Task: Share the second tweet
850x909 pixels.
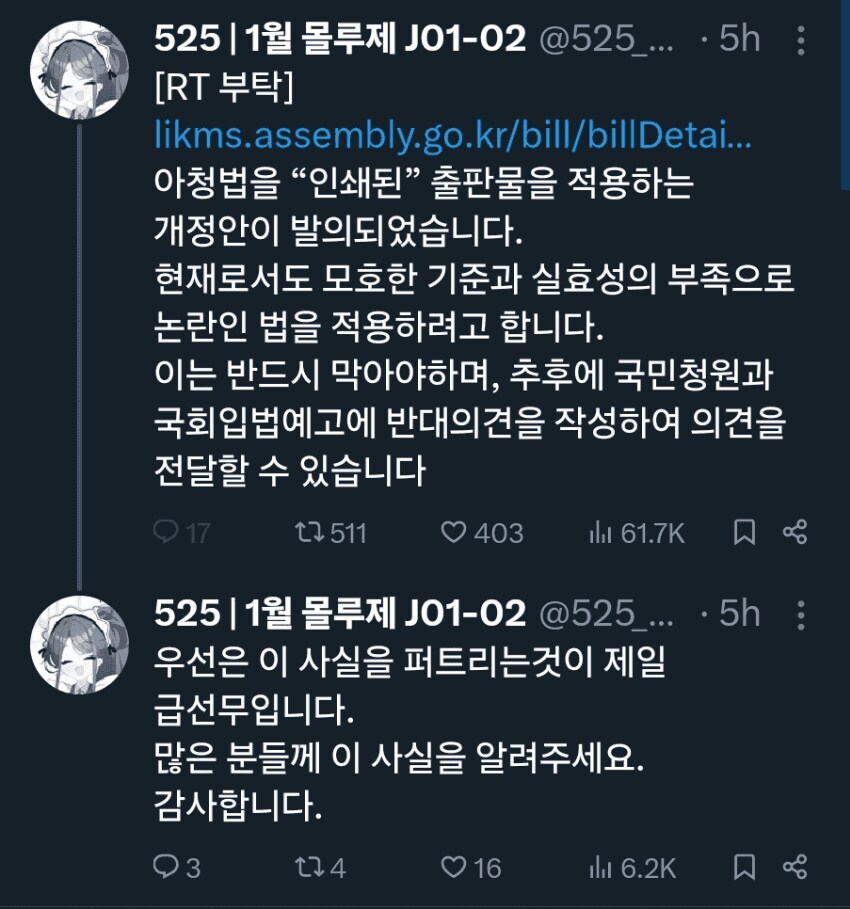Action: point(794,867)
